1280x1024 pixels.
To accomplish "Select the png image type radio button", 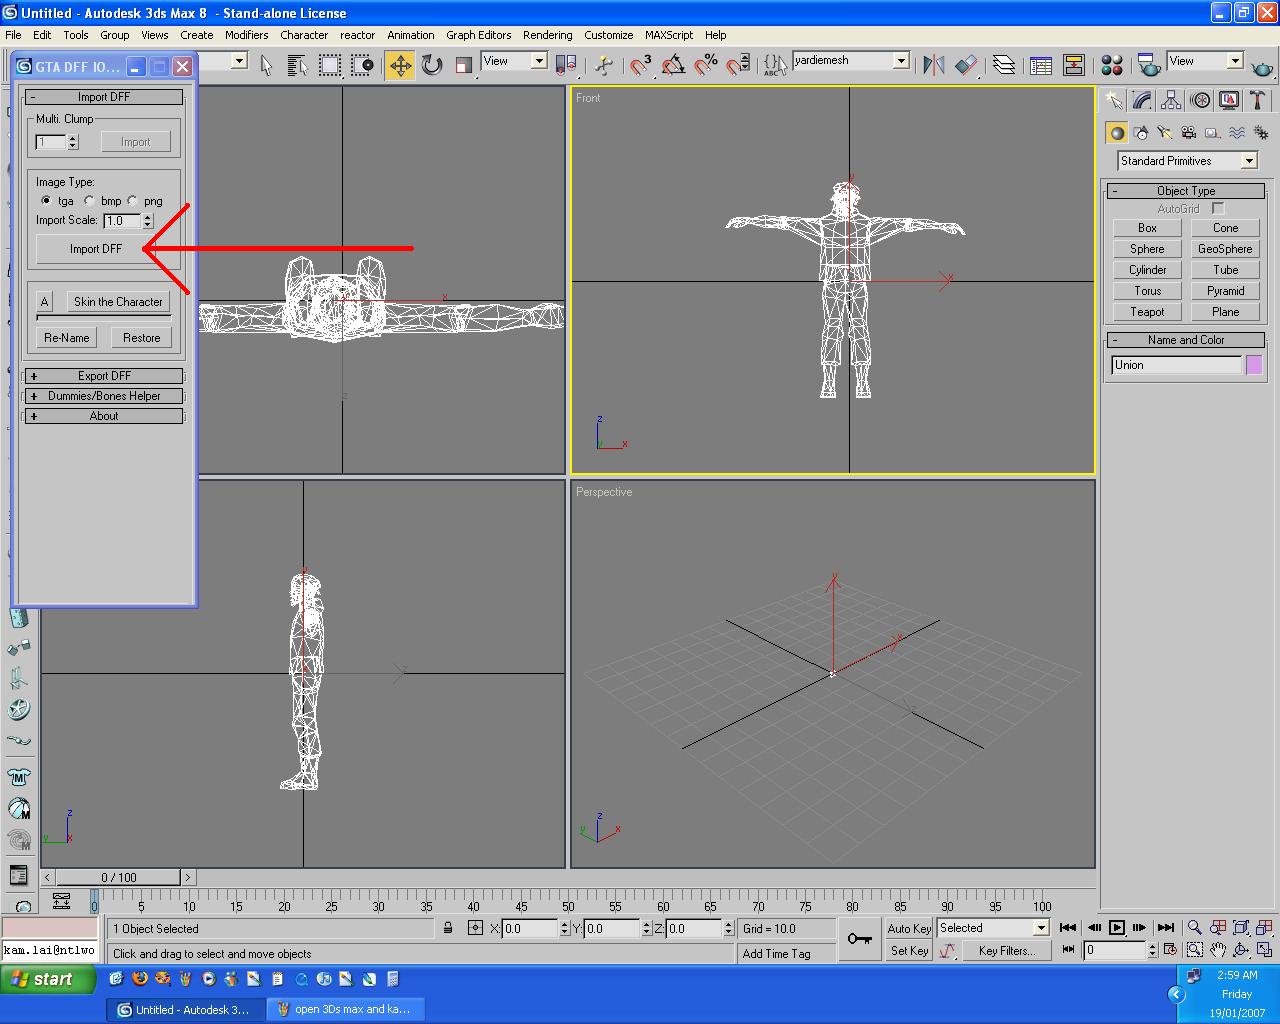I will (x=133, y=201).
